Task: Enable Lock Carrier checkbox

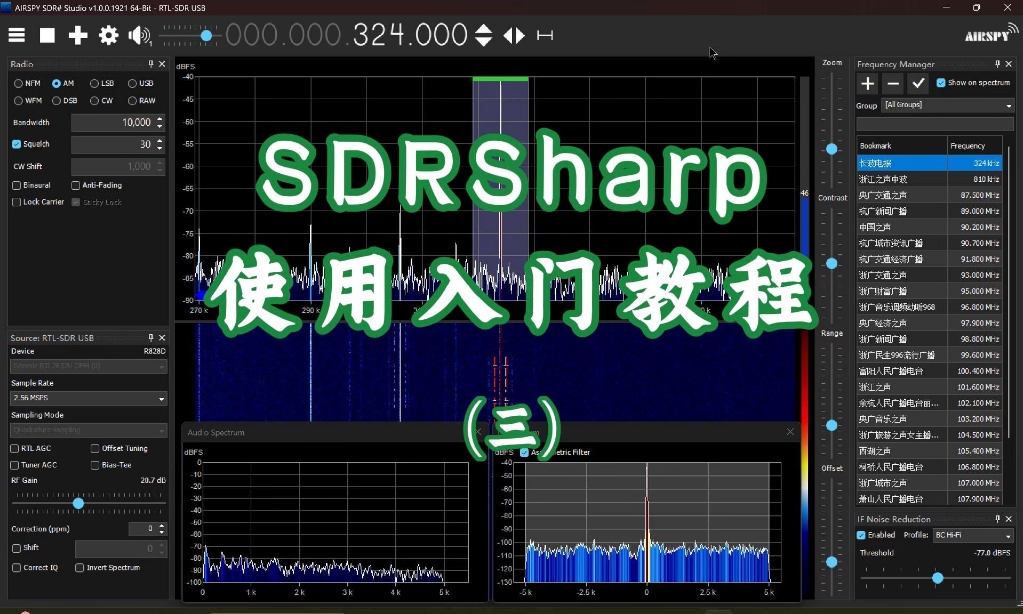Action: pyautogui.click(x=16, y=202)
